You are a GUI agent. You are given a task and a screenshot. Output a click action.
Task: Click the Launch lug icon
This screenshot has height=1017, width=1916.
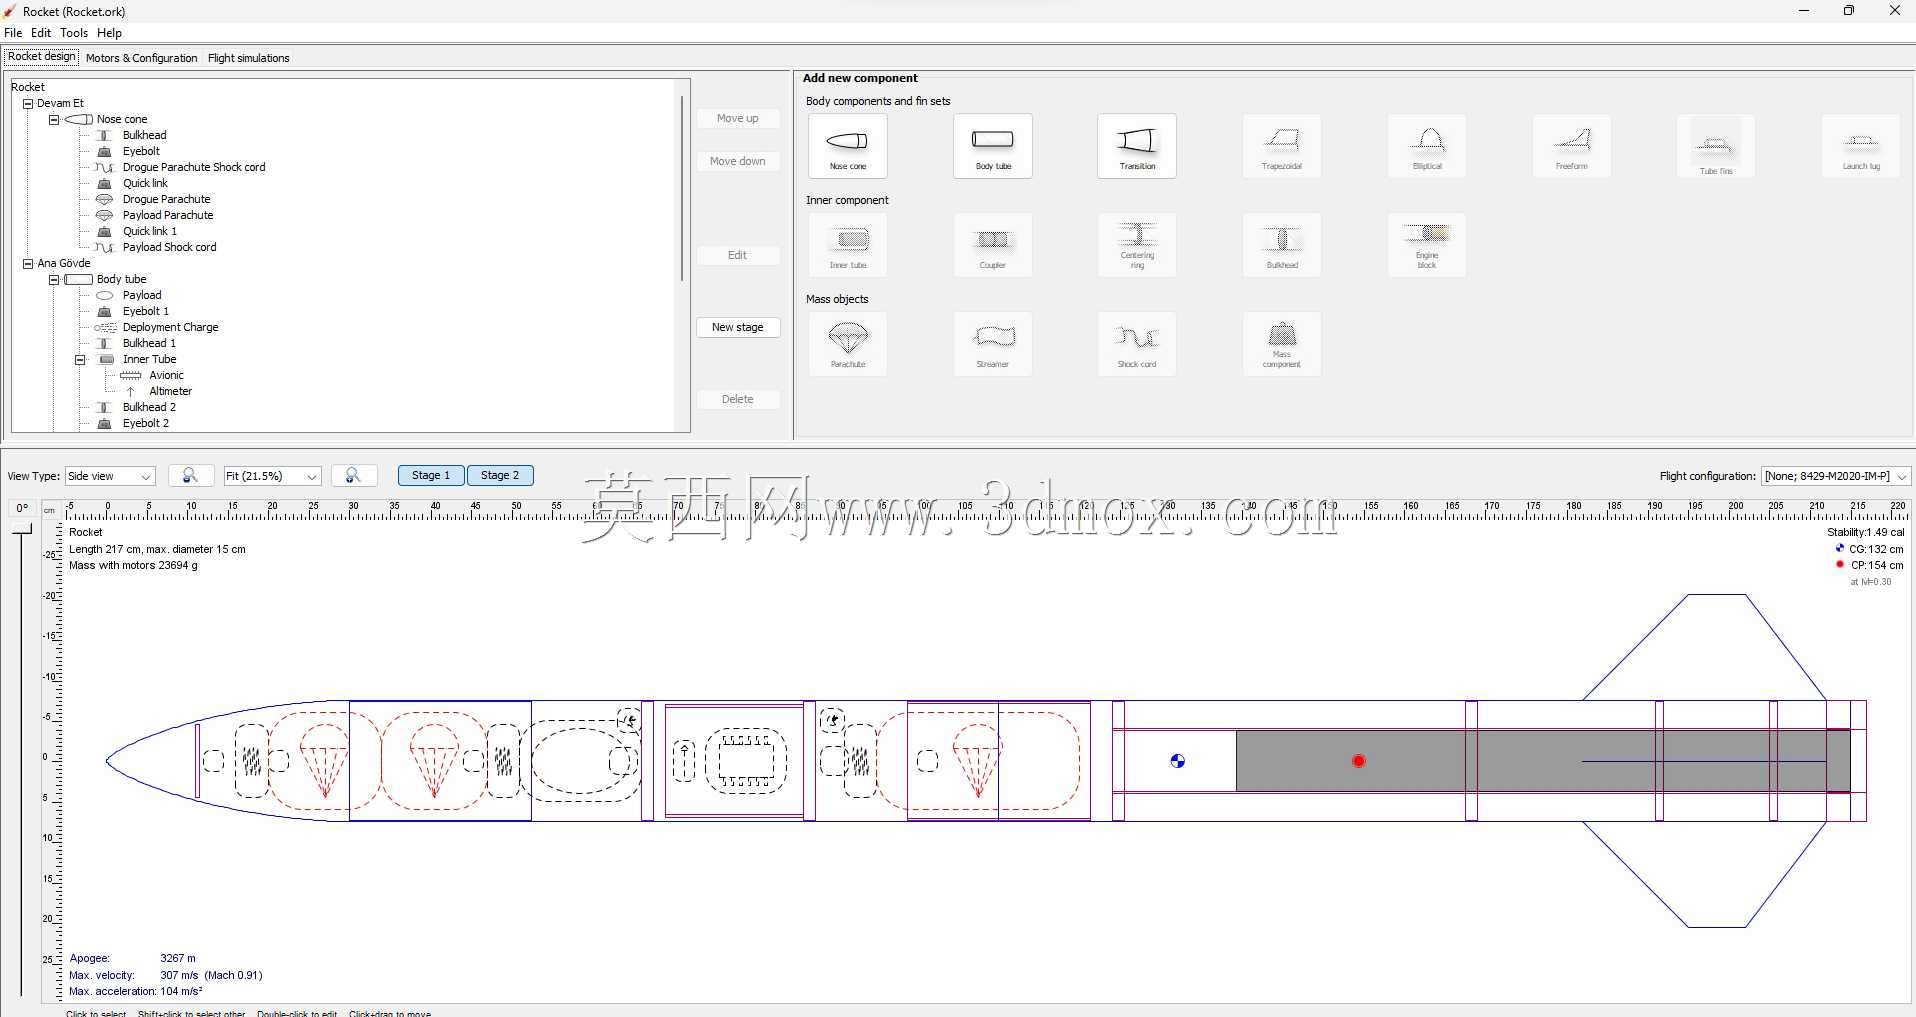[1861, 146]
